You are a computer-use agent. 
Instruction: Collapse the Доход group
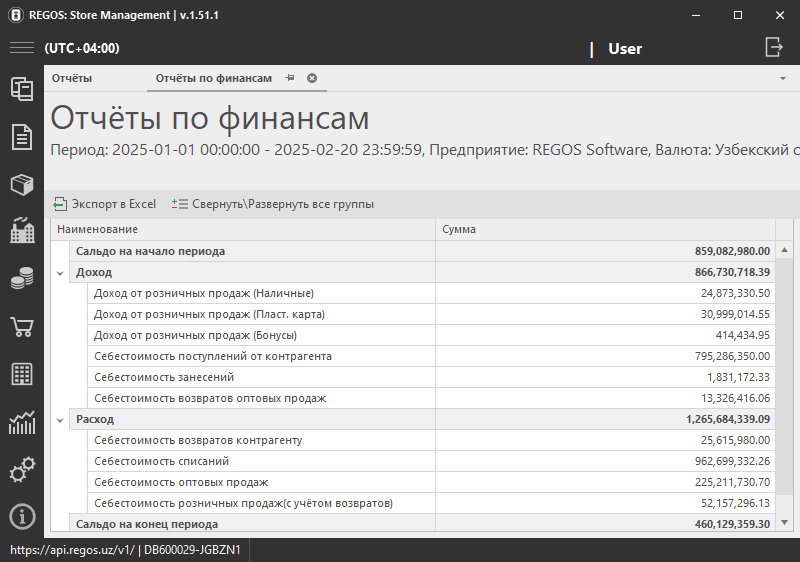(x=60, y=272)
